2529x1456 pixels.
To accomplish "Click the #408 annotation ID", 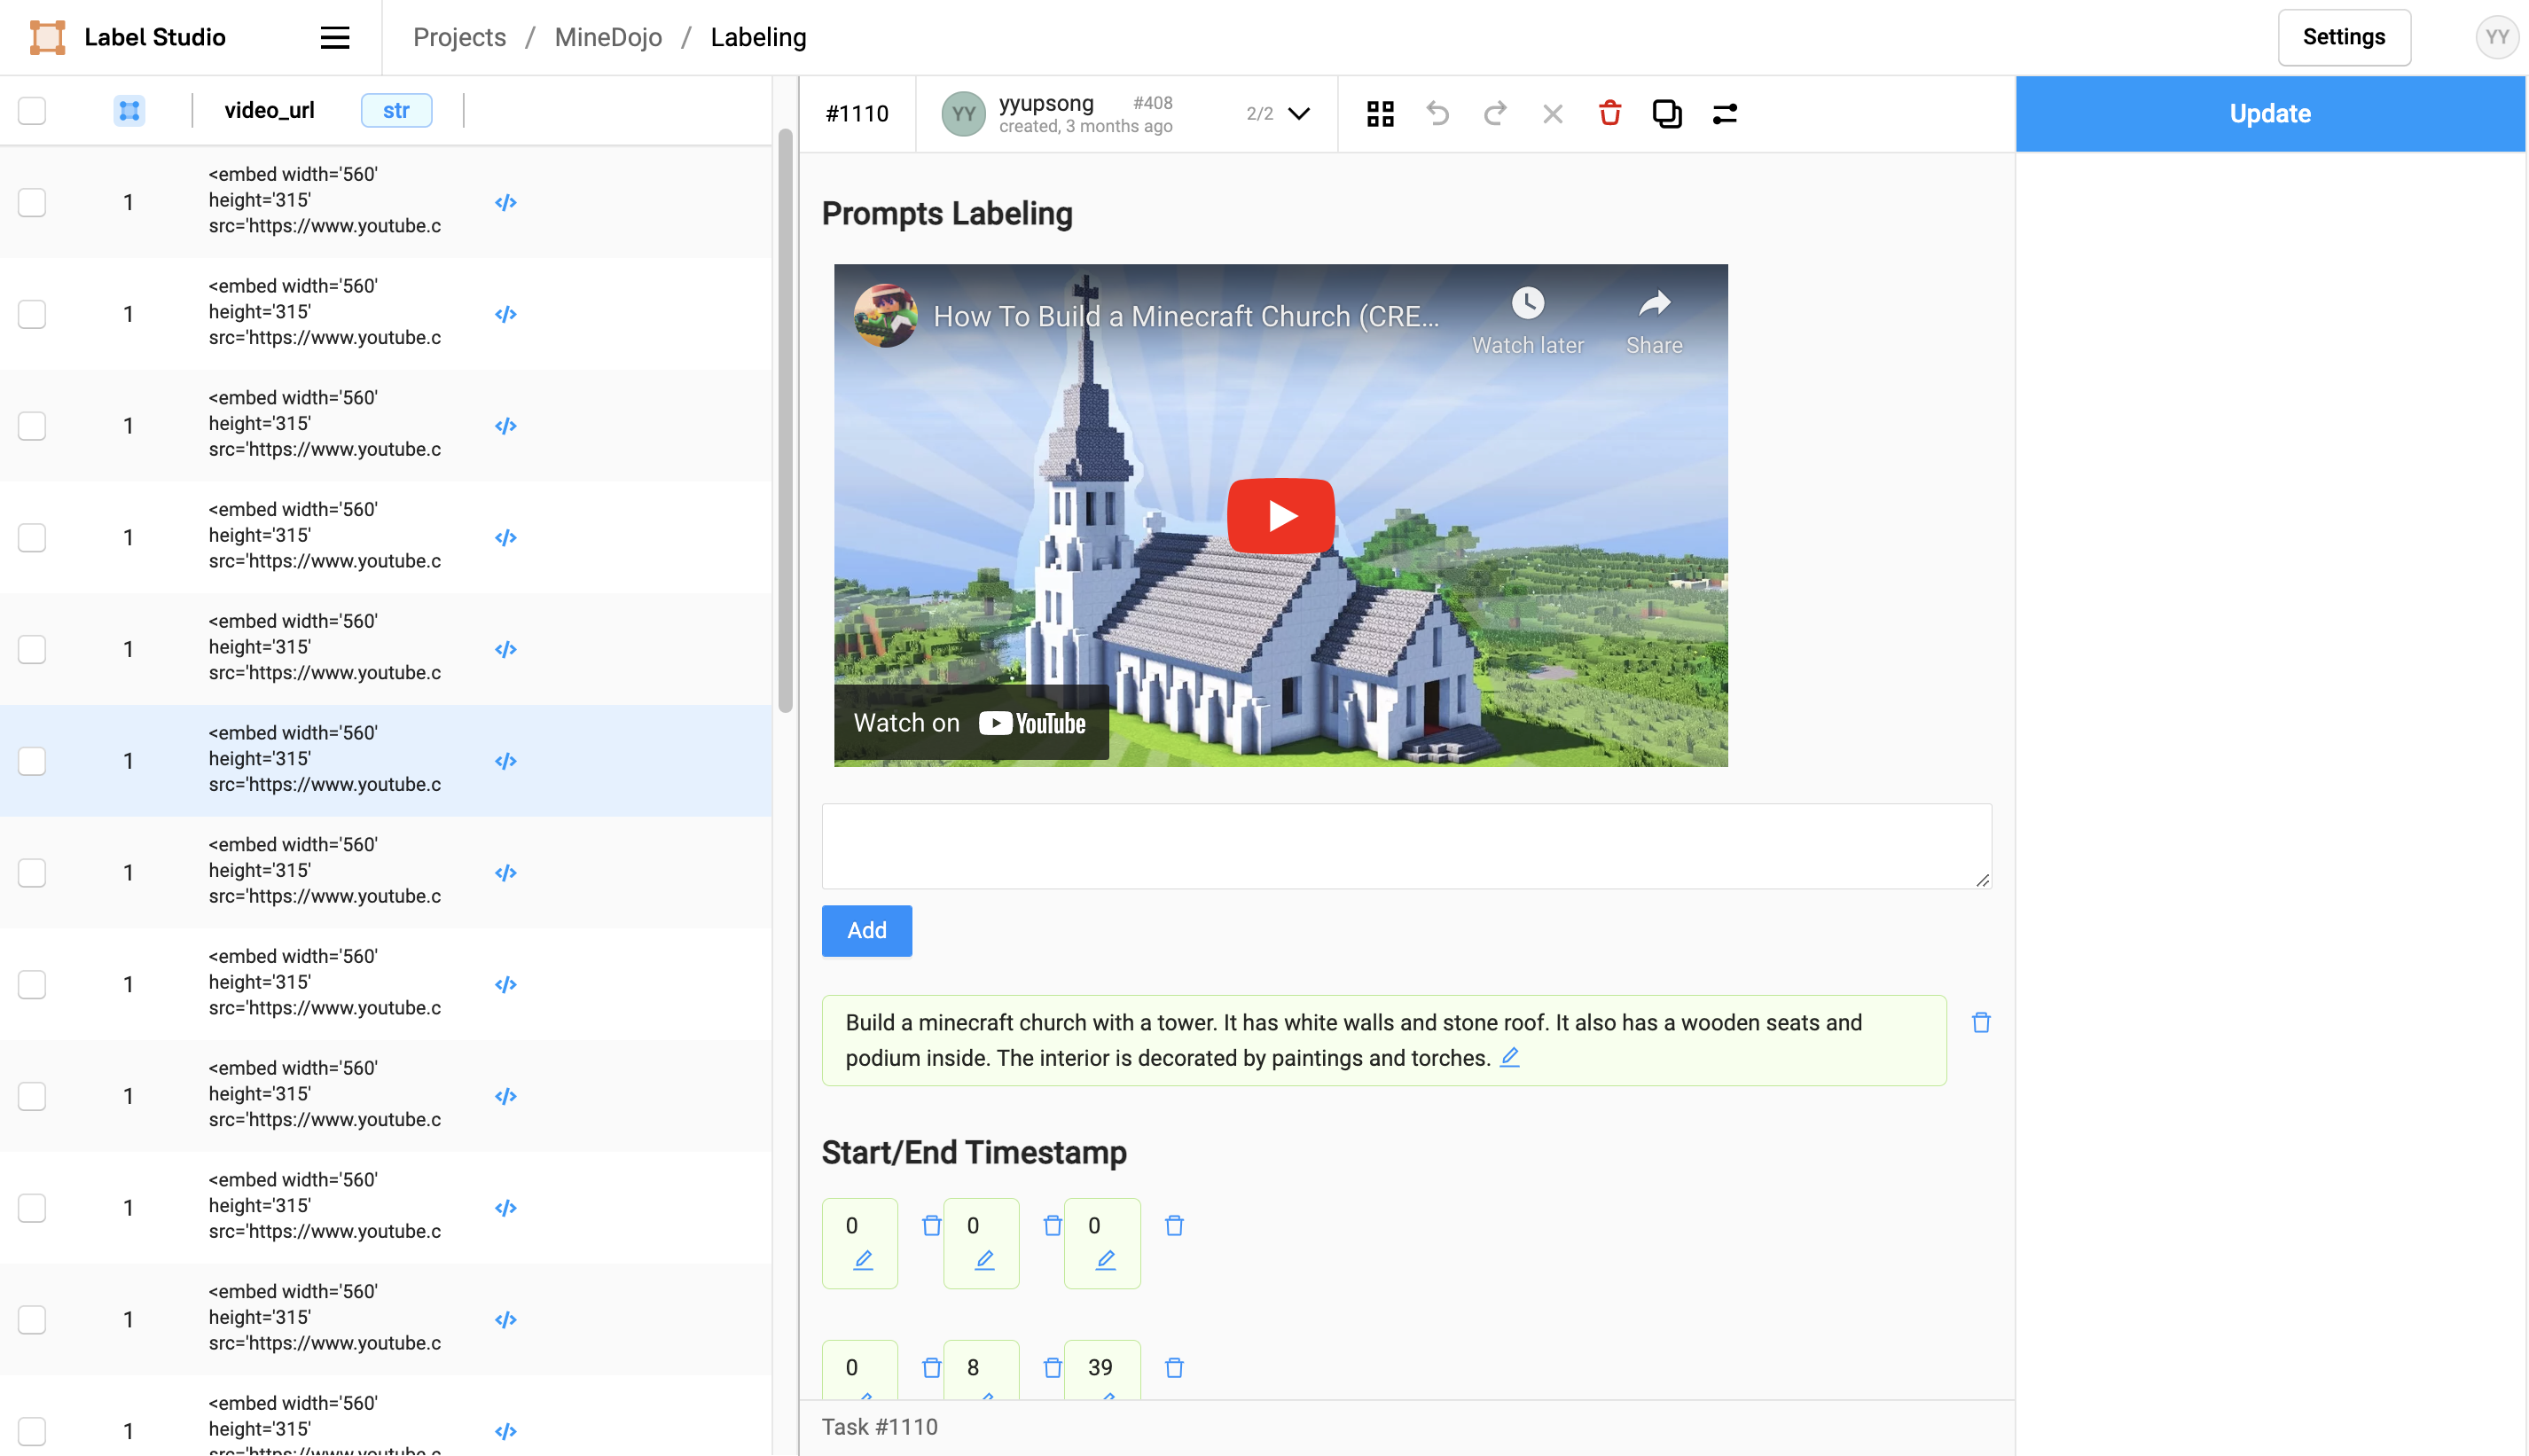I will click(x=1152, y=102).
